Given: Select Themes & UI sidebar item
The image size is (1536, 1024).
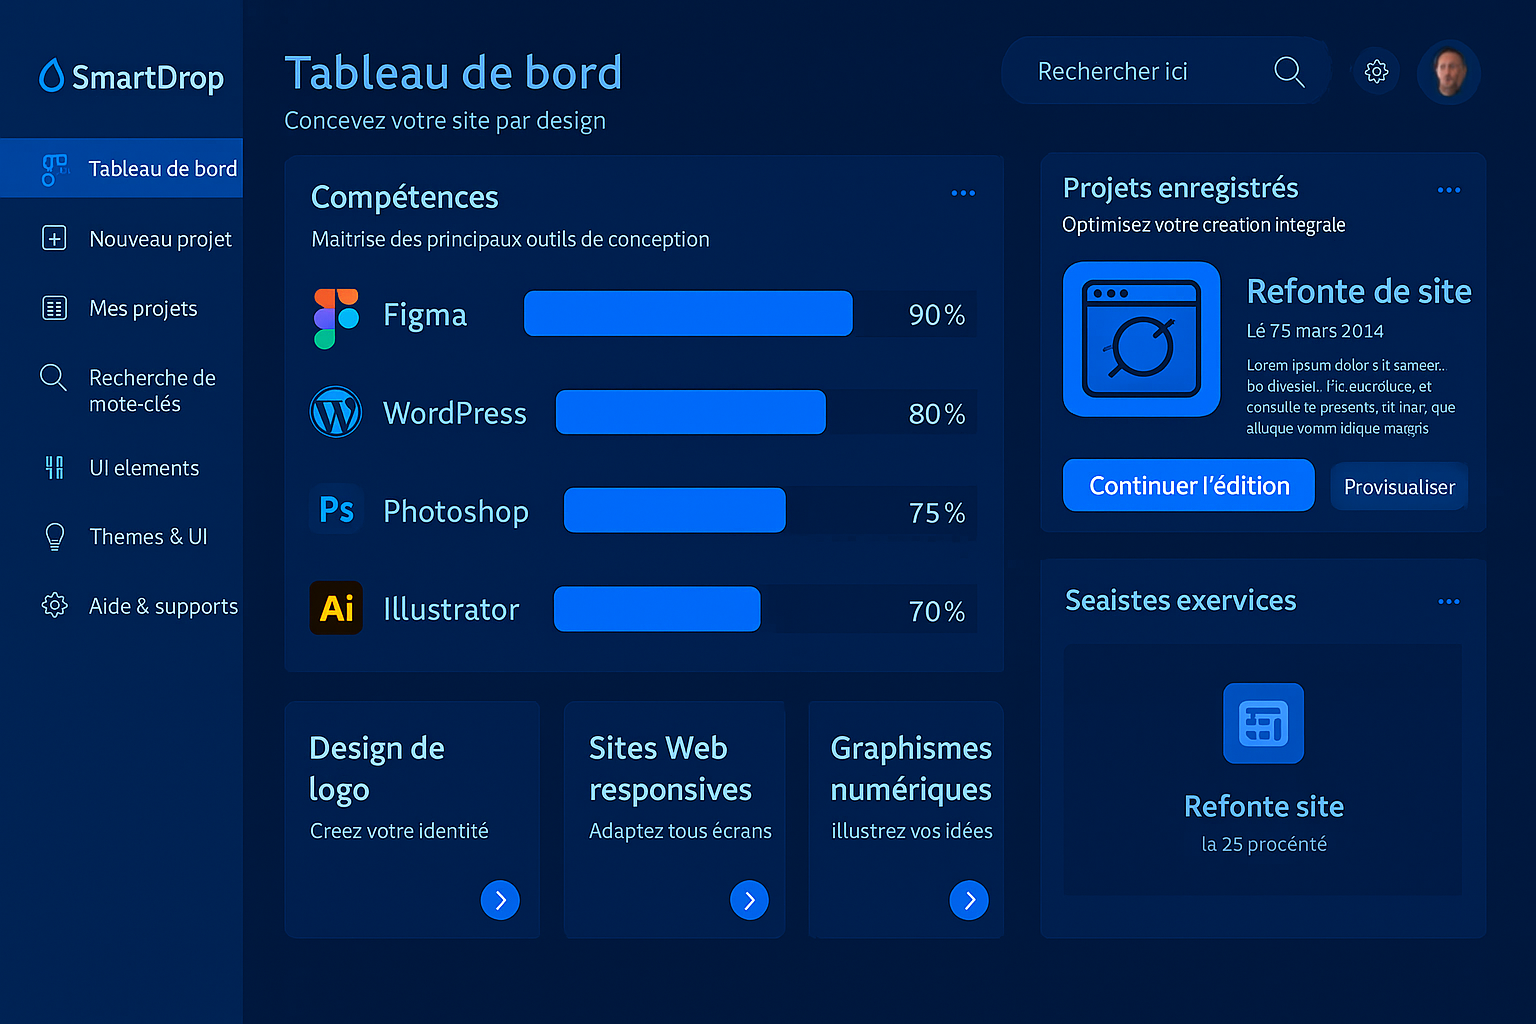Looking at the screenshot, I should pyautogui.click(x=148, y=537).
